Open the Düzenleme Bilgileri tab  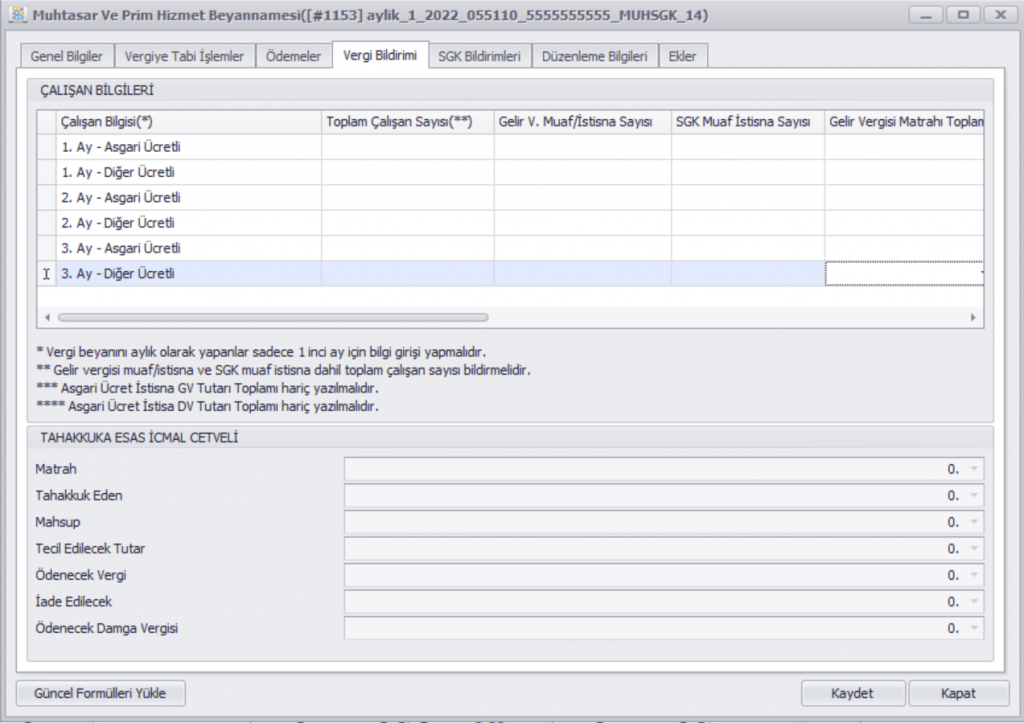point(594,57)
